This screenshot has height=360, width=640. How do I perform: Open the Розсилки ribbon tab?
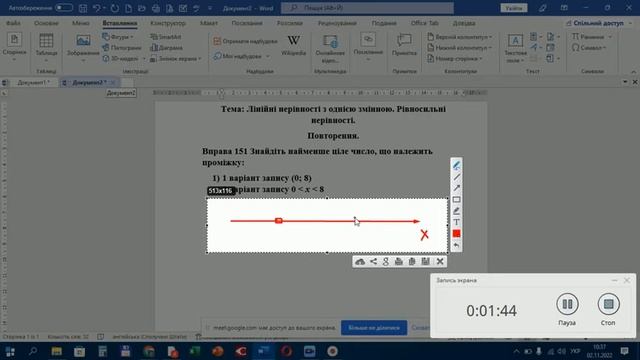coord(290,23)
